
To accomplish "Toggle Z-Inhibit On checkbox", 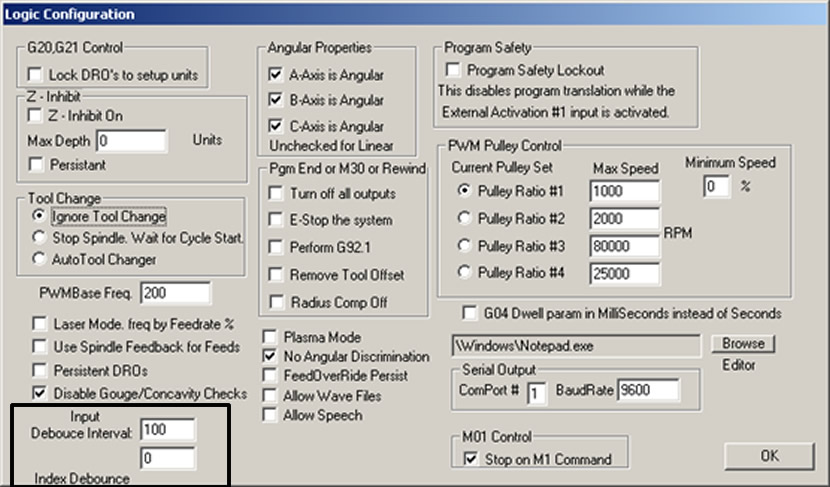I will 37,116.
